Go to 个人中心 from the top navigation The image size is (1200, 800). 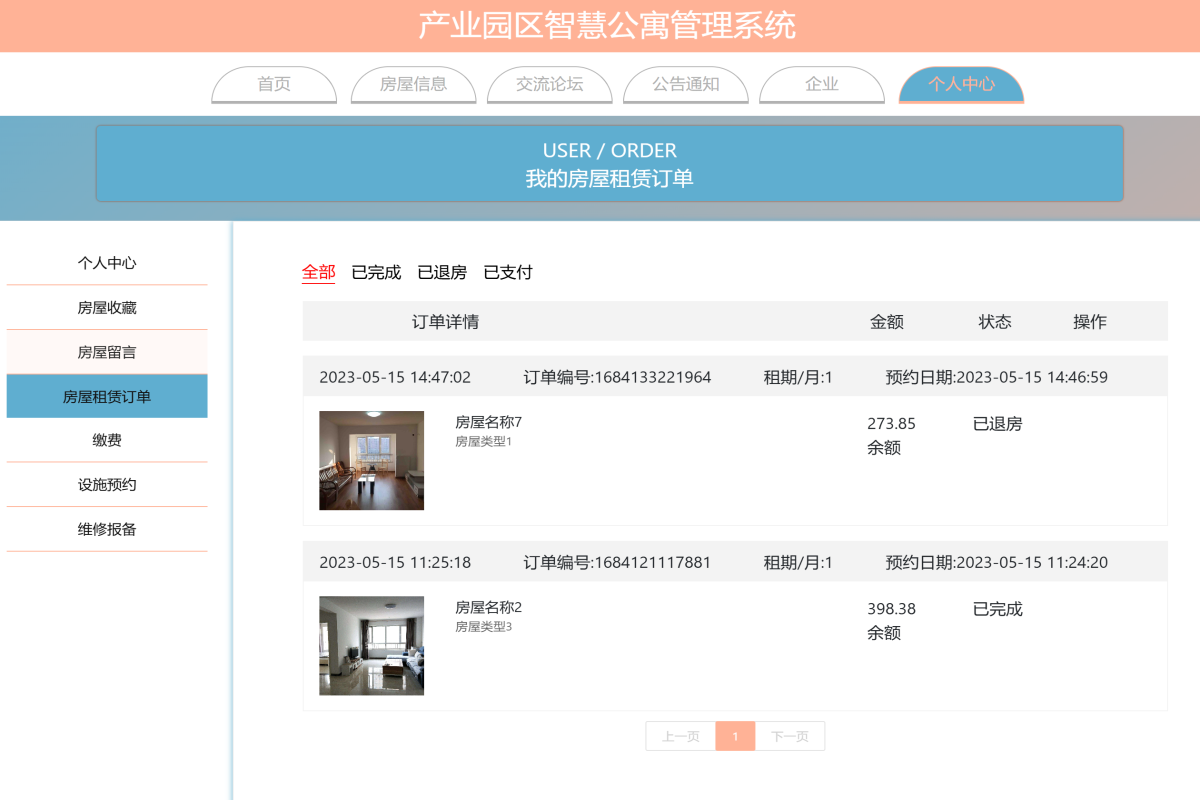coord(961,85)
